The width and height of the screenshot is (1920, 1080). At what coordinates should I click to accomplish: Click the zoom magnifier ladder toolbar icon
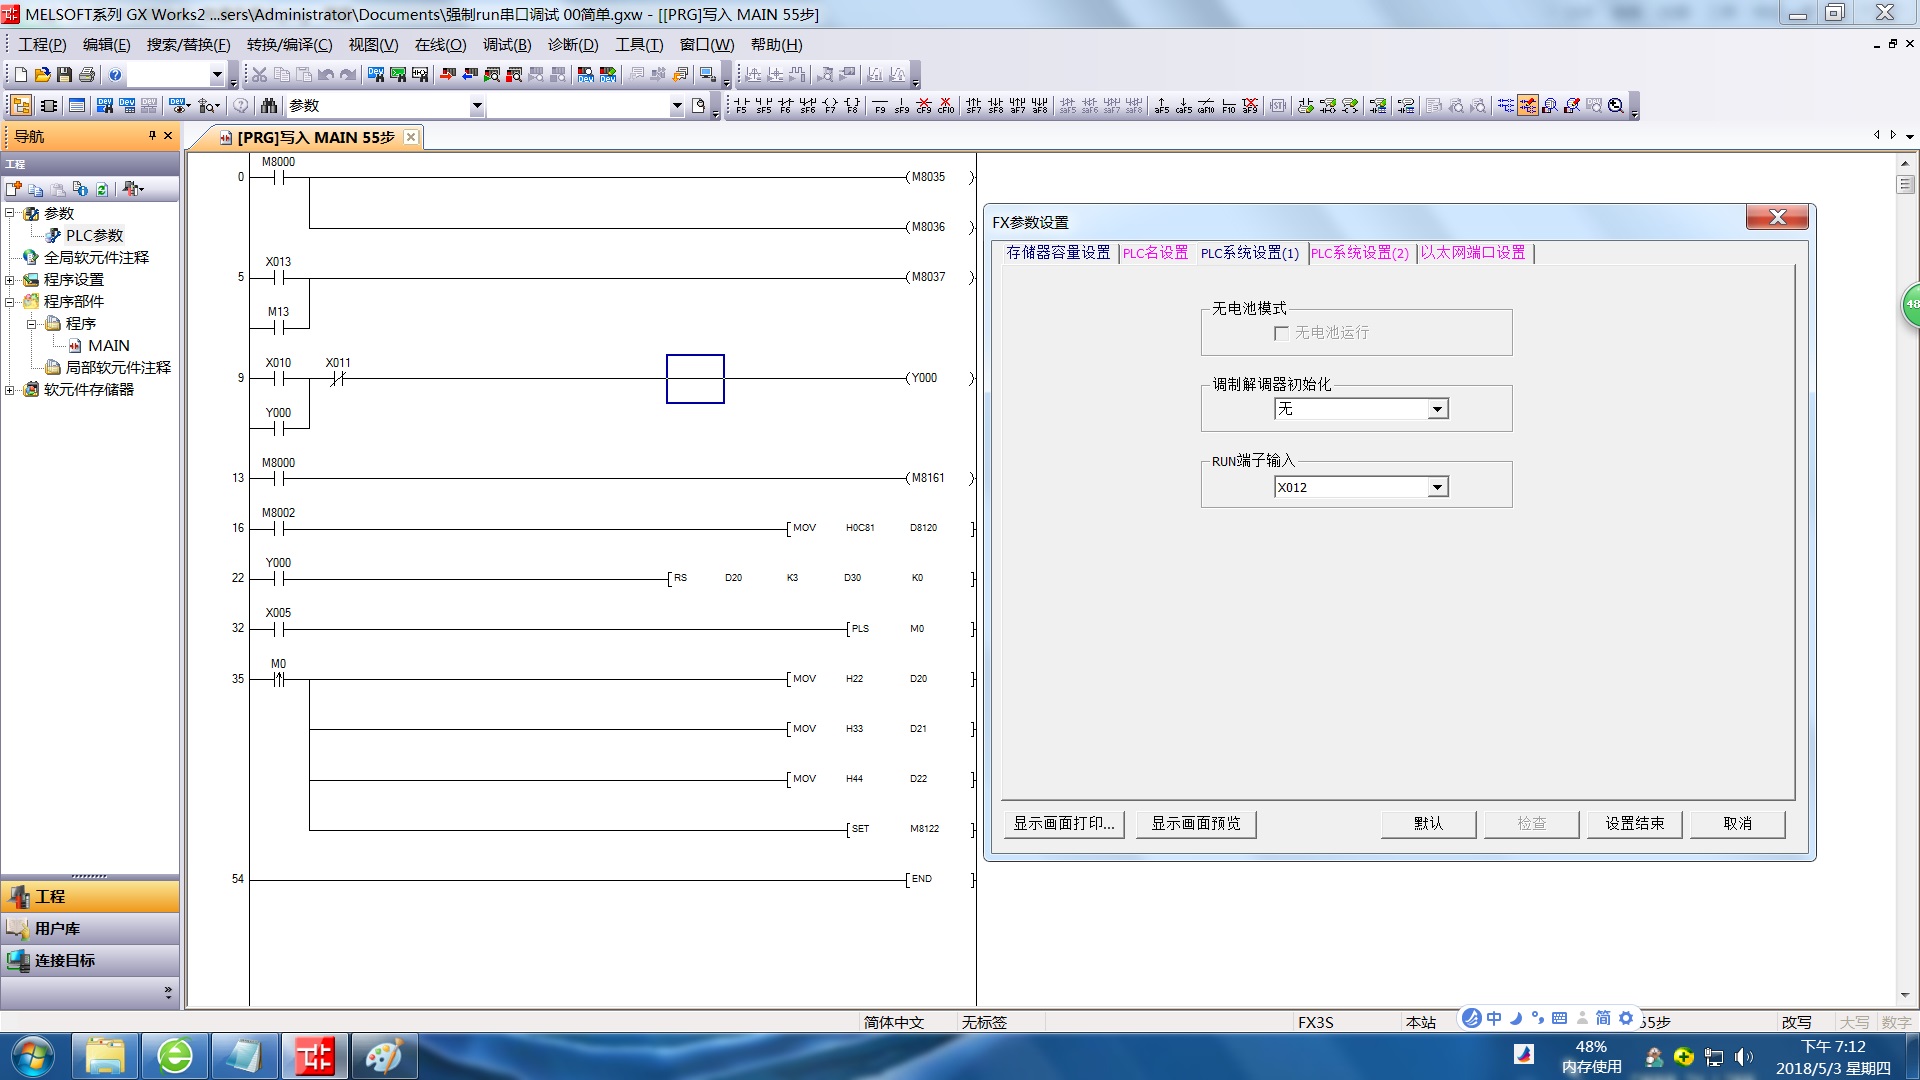[x=1616, y=105]
